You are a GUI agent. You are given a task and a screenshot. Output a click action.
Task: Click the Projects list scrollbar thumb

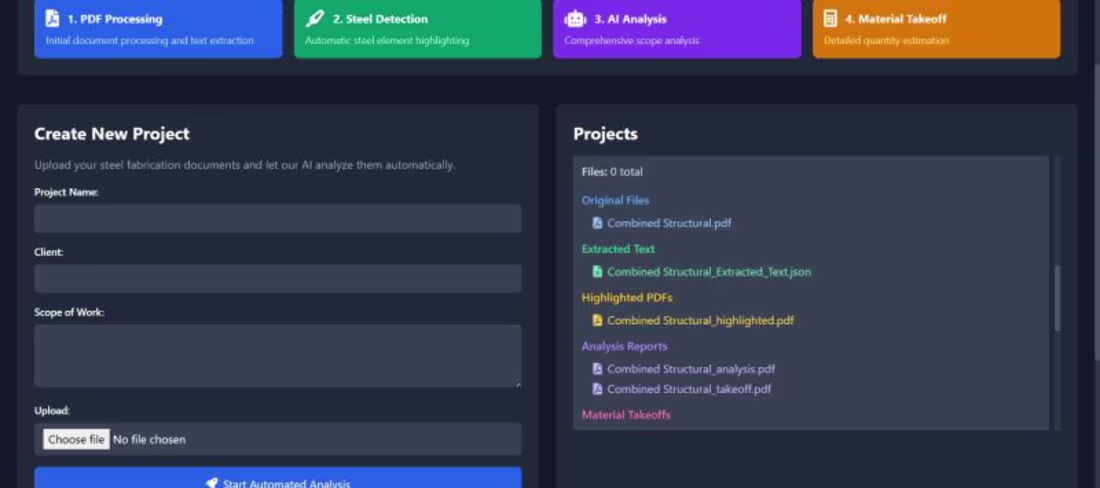click(1057, 299)
